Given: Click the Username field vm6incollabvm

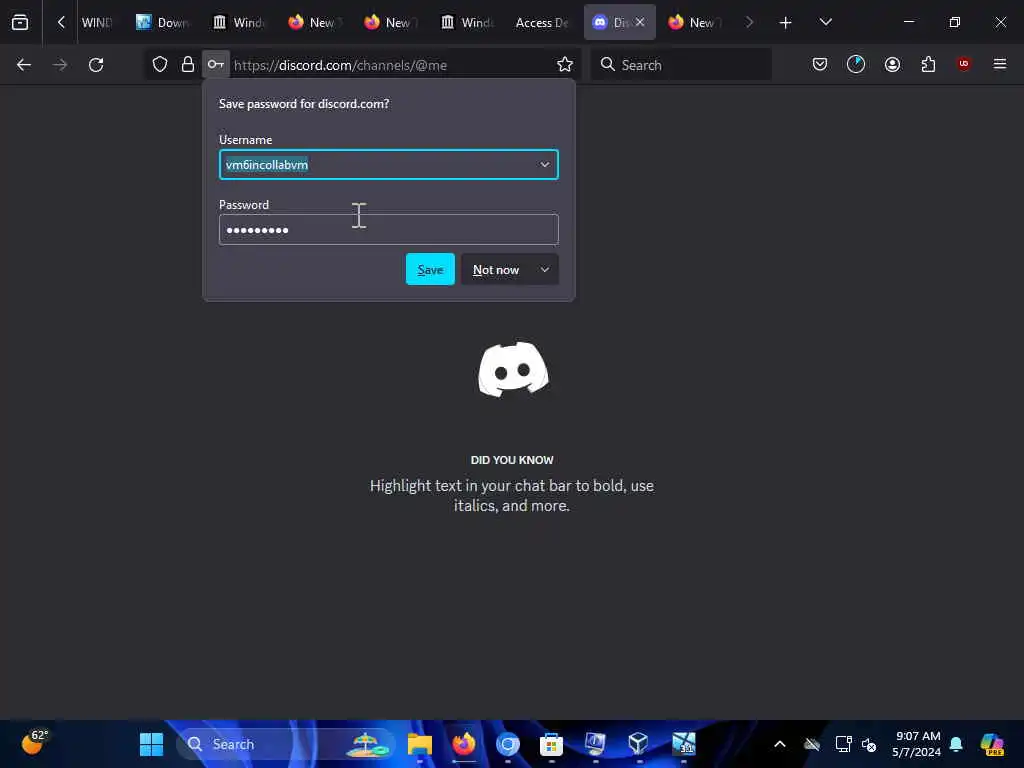Looking at the screenshot, I should click(x=389, y=165).
